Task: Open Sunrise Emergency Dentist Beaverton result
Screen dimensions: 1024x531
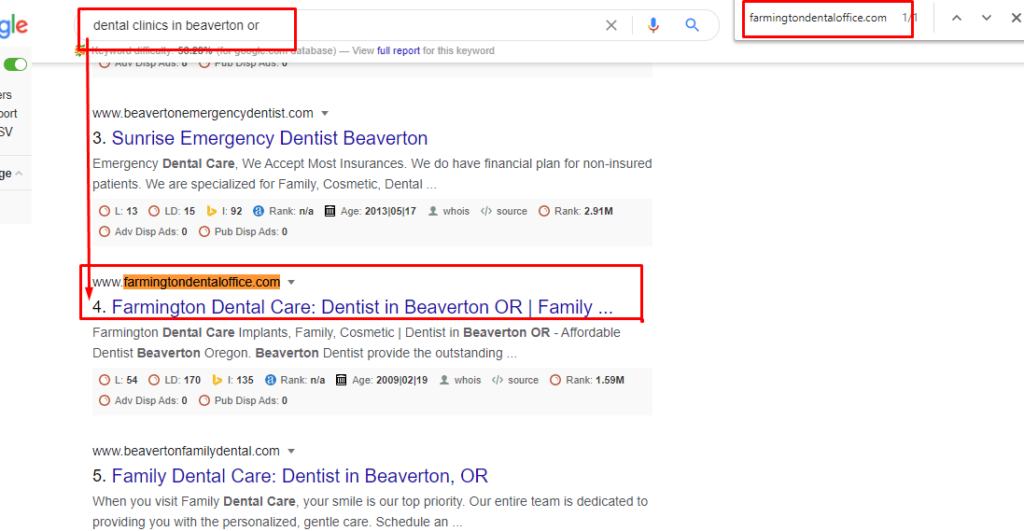Action: coord(269,138)
